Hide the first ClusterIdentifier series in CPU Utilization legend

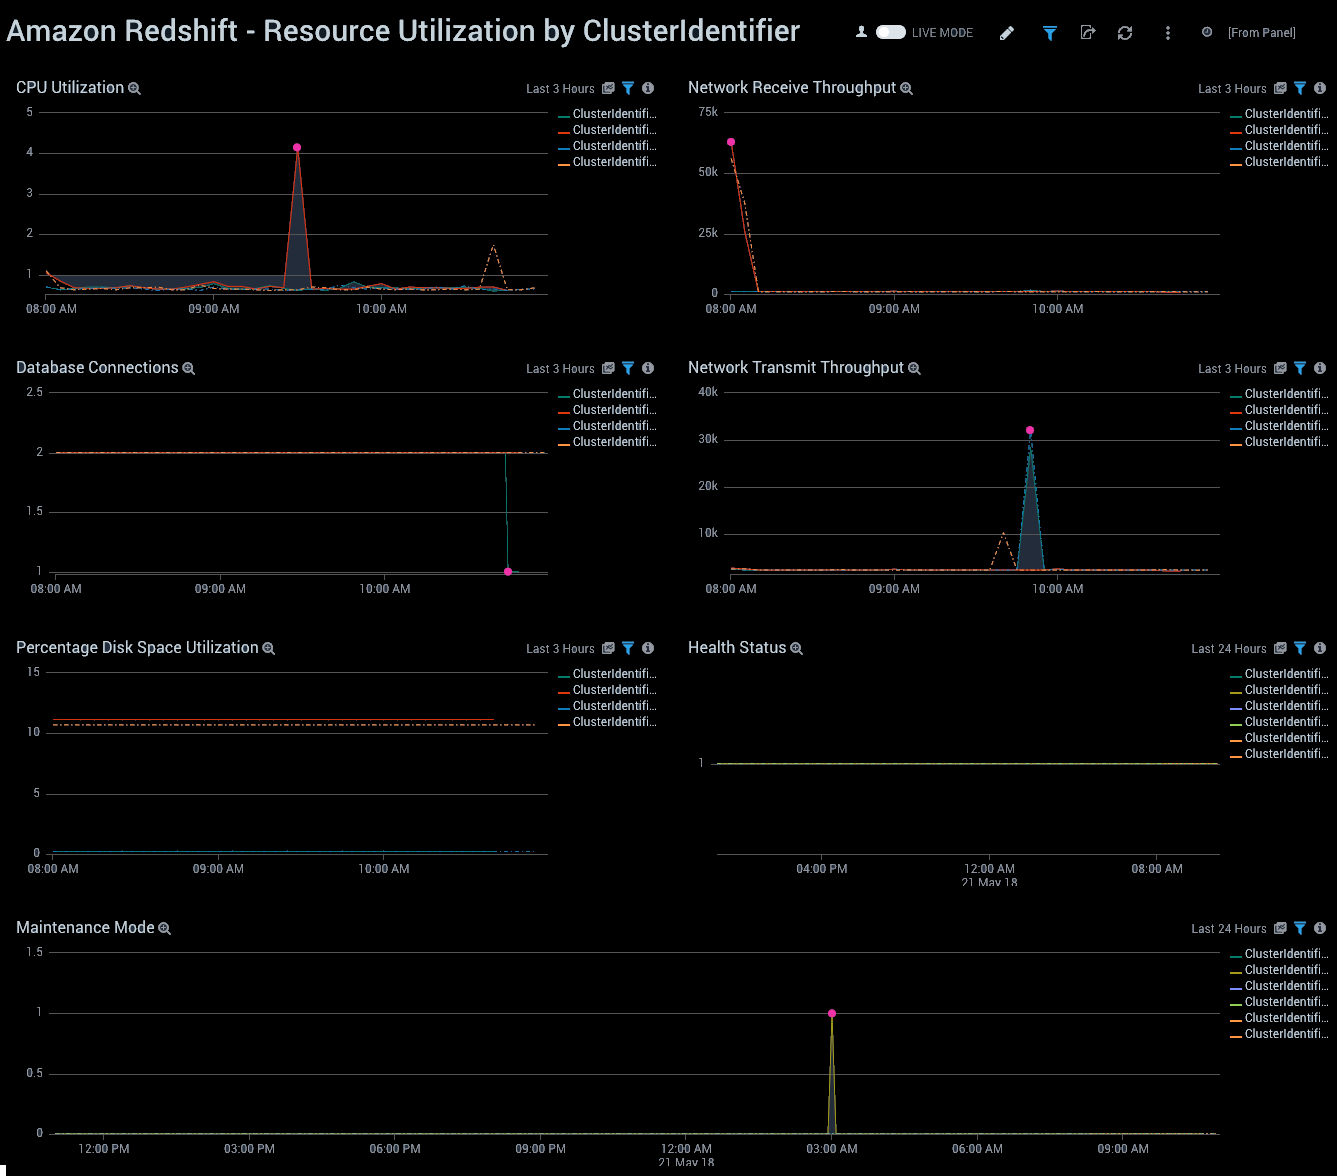[608, 114]
